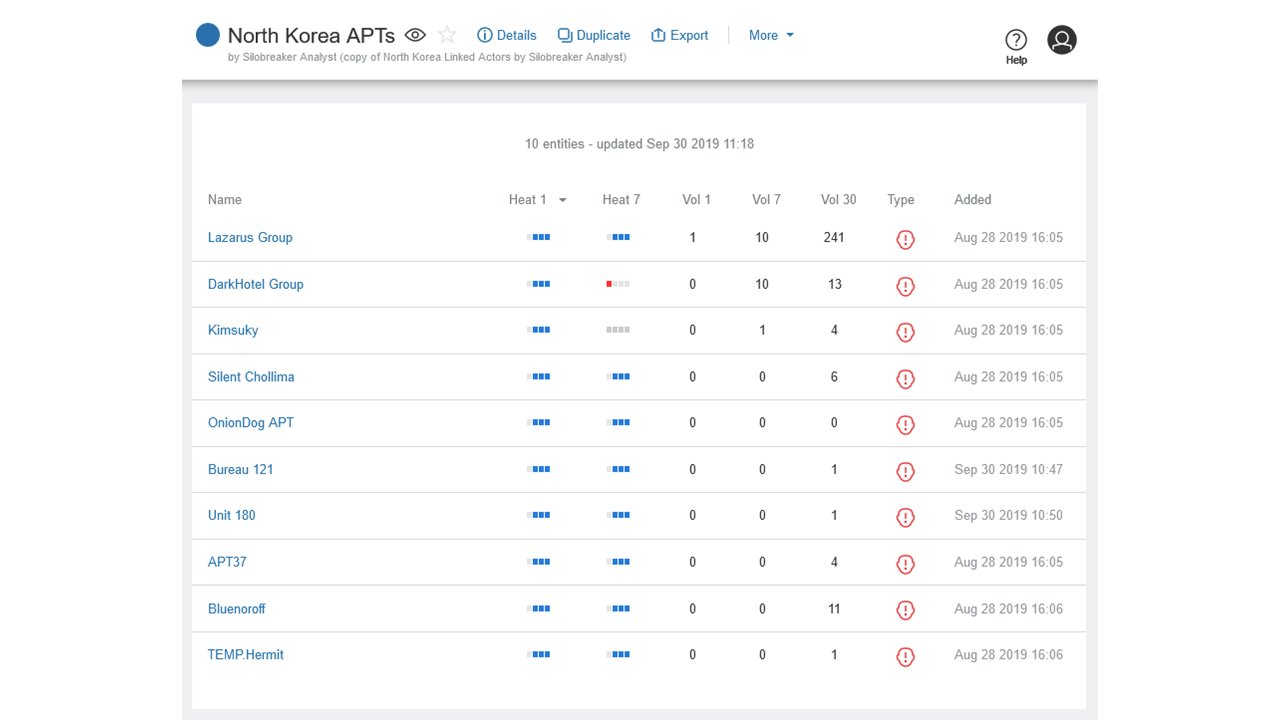Open Bureau 121 entity
Screen dimensions: 1280x720
point(241,469)
